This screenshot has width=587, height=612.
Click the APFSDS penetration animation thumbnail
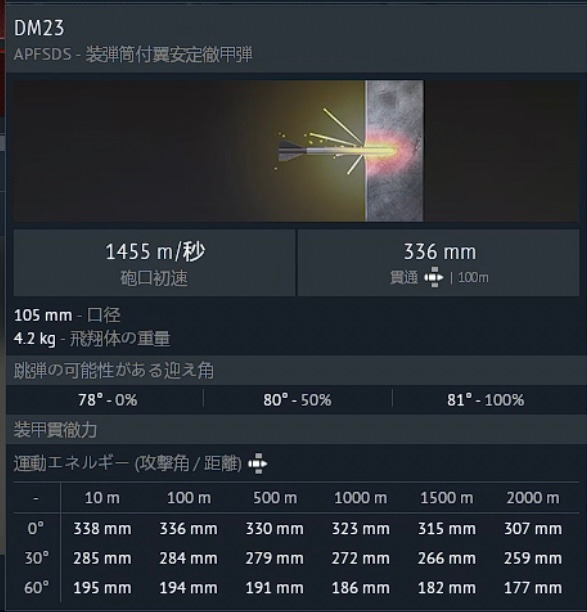(x=296, y=151)
